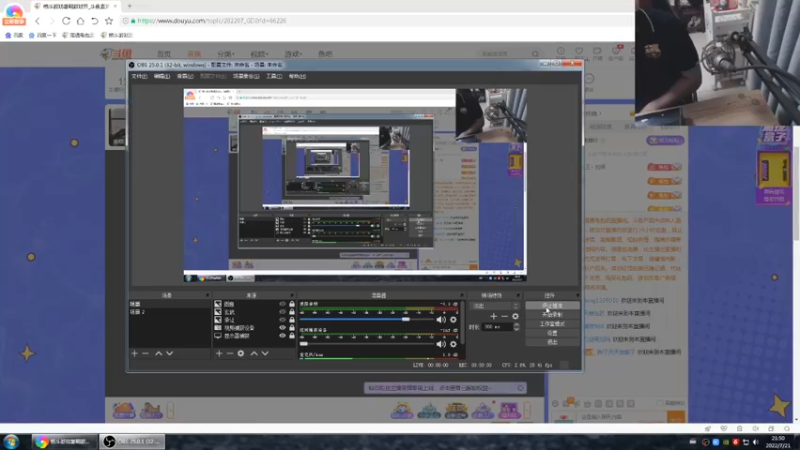Open the 百度一下 bookmark link
The image size is (800, 450).
[x=43, y=35]
